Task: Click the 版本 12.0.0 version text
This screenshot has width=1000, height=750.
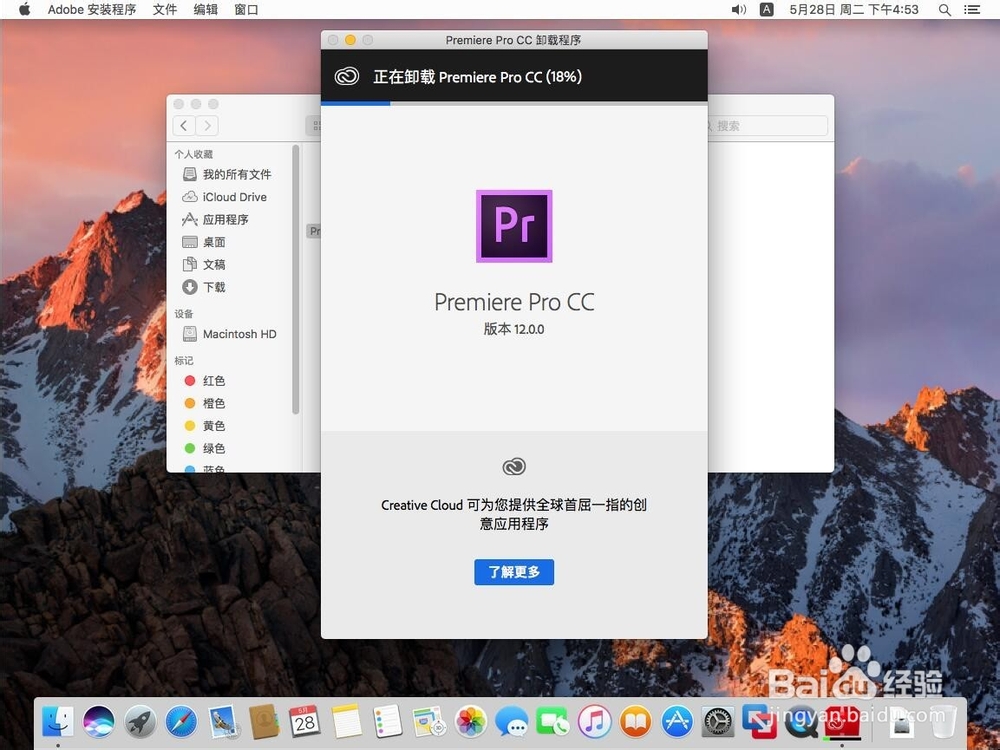Action: coord(514,329)
